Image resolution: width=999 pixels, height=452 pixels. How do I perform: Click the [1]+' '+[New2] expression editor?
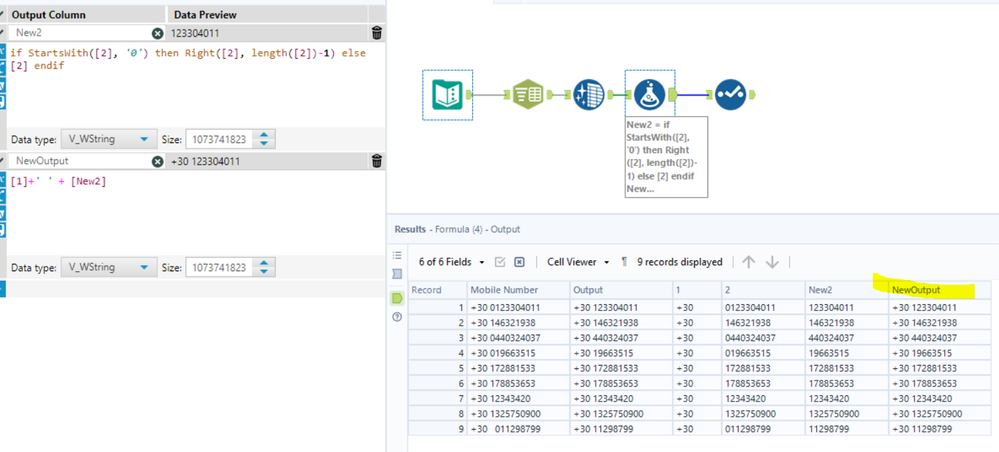[196, 213]
